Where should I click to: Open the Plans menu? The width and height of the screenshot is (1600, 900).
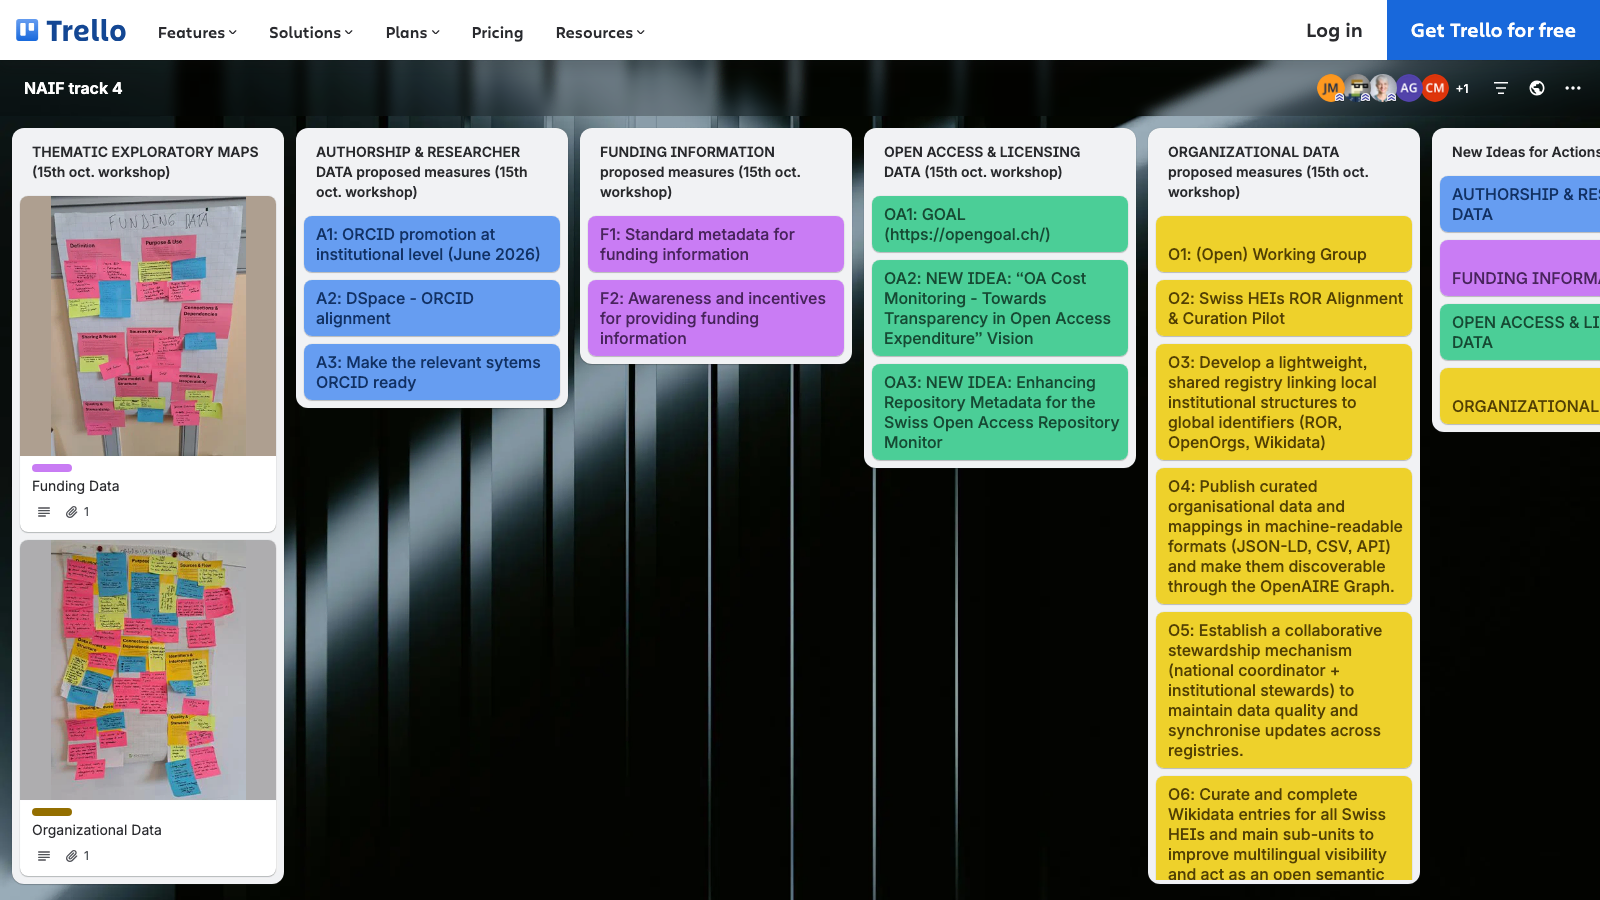(x=412, y=32)
